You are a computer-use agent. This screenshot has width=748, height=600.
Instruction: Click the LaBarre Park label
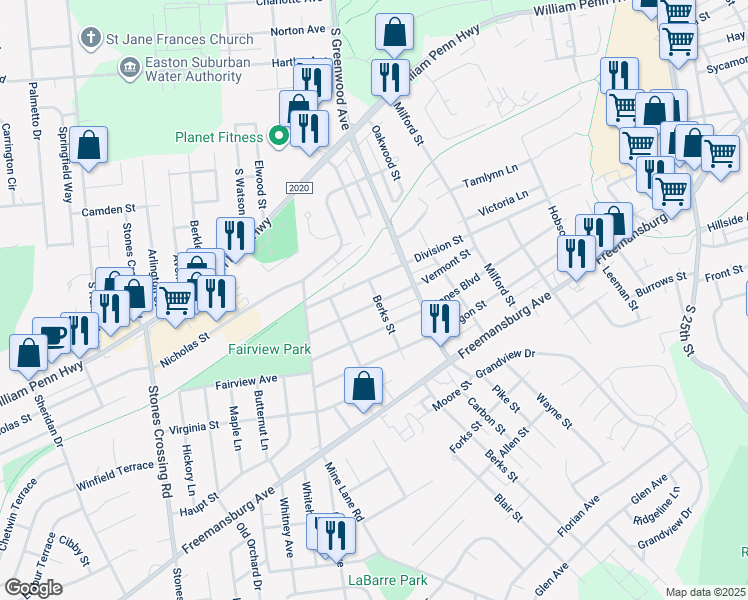pyautogui.click(x=388, y=580)
